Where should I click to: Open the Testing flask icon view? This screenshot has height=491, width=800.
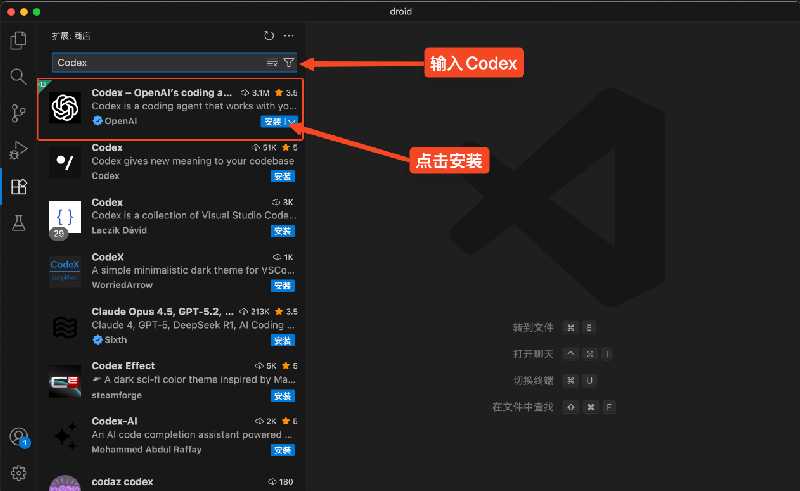pyautogui.click(x=18, y=222)
